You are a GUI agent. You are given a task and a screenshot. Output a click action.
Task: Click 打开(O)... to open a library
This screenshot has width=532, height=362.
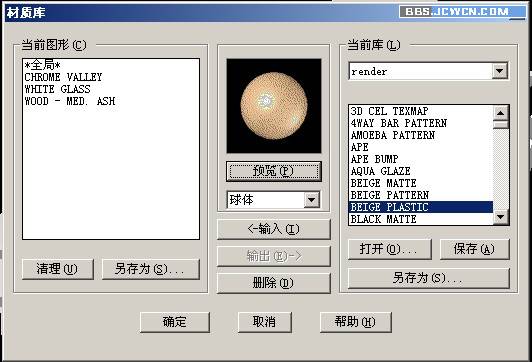tap(390, 249)
